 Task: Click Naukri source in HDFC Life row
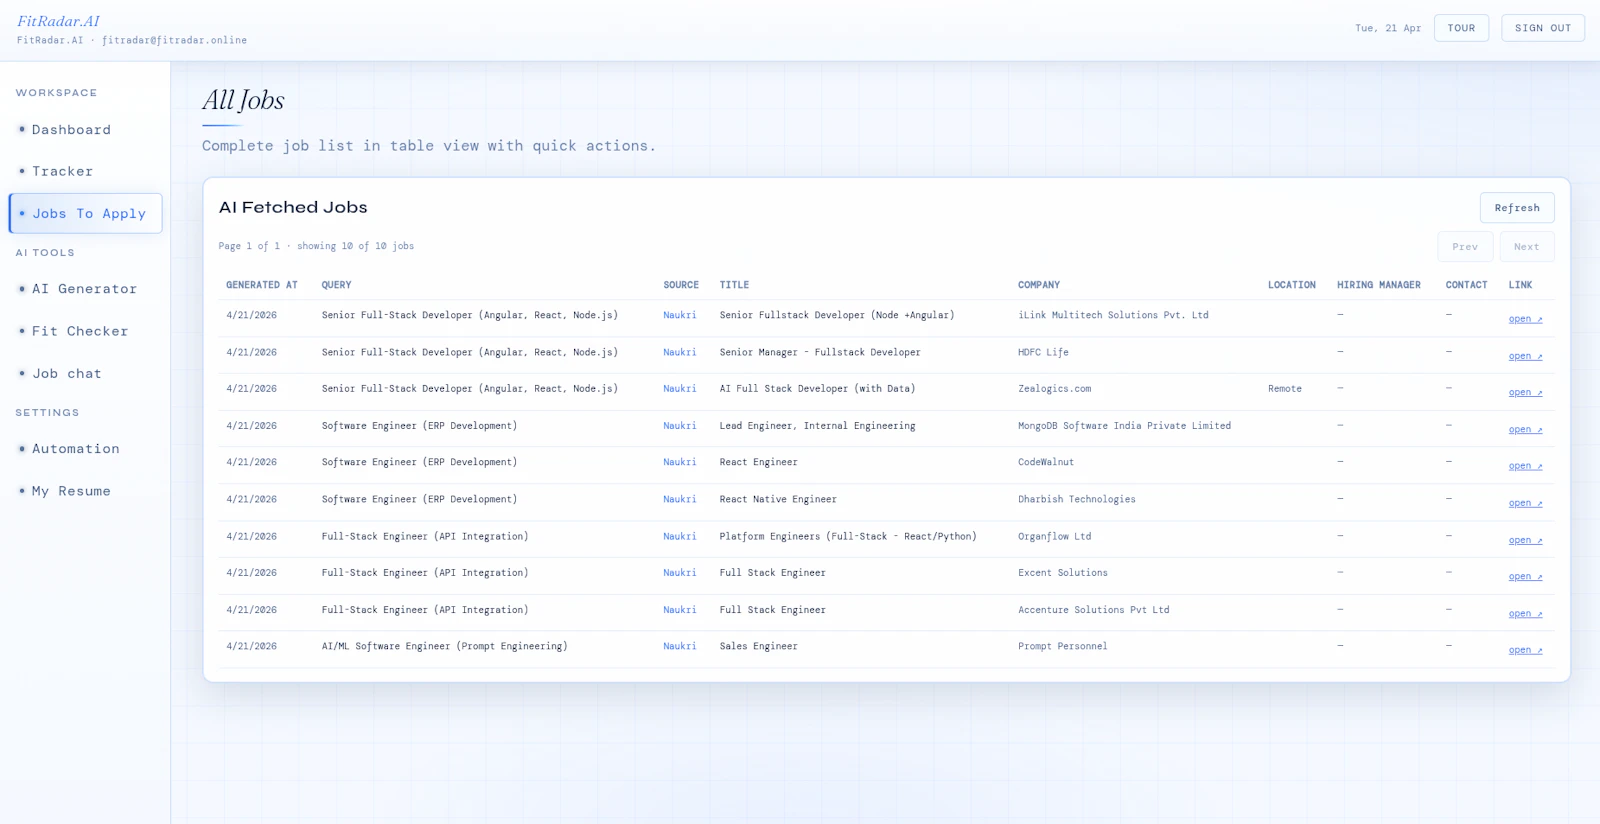point(680,352)
